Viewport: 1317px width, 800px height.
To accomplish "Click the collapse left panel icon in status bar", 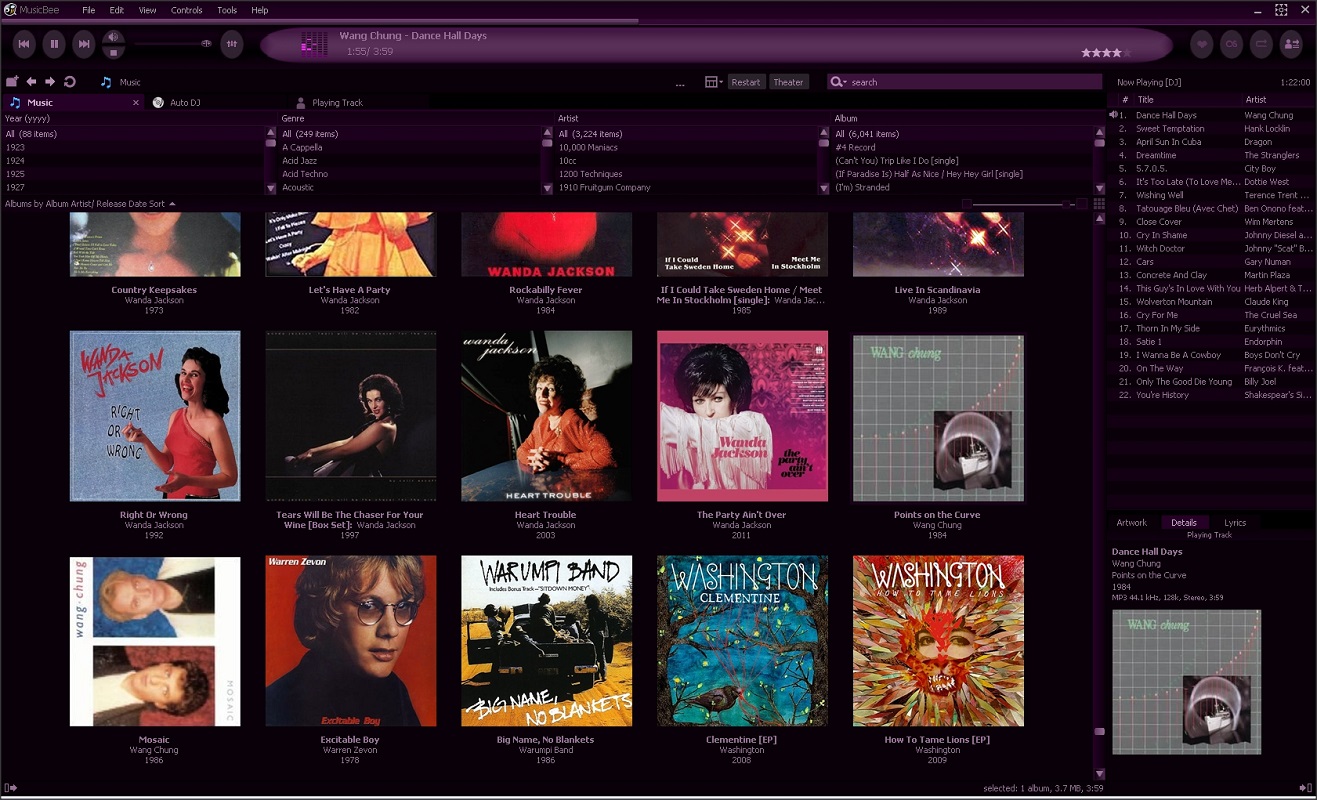I will pyautogui.click(x=11, y=788).
